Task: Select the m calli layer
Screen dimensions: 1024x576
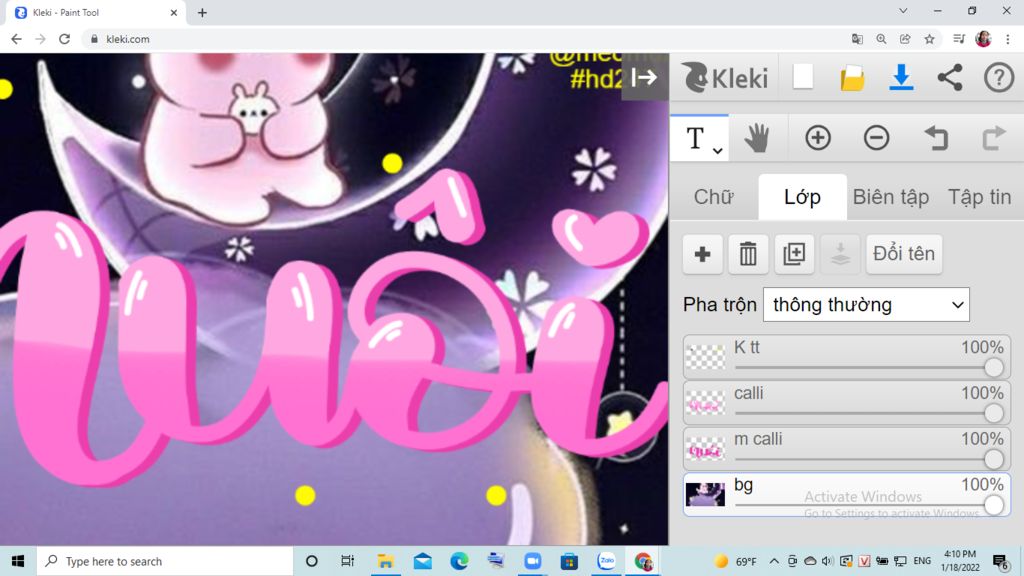Action: click(x=846, y=448)
